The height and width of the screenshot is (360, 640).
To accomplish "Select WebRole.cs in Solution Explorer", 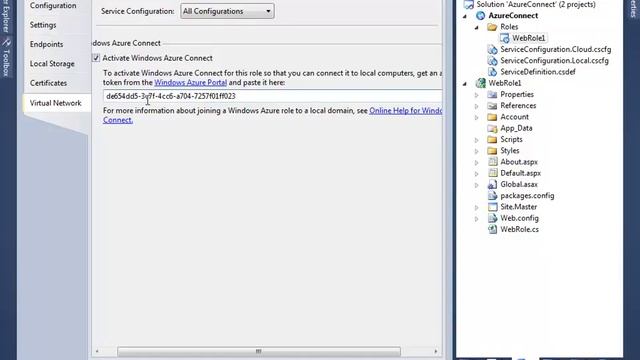I will [520, 229].
